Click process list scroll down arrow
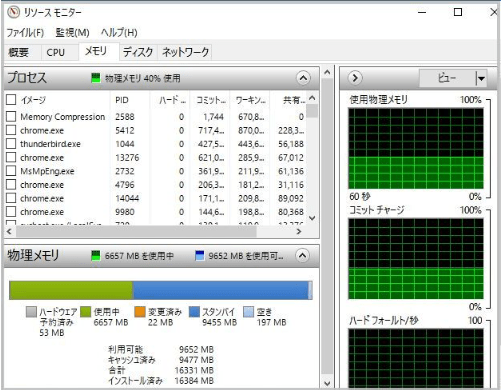 pyautogui.click(x=312, y=218)
